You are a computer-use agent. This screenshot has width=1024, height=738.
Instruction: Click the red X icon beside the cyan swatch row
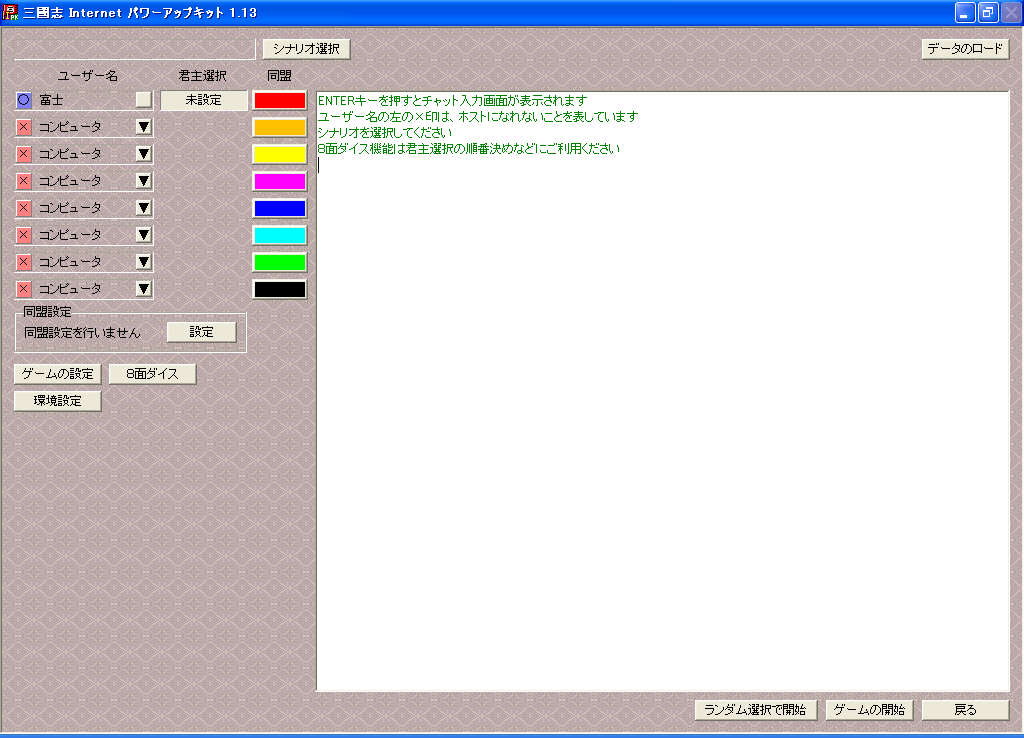coord(24,235)
